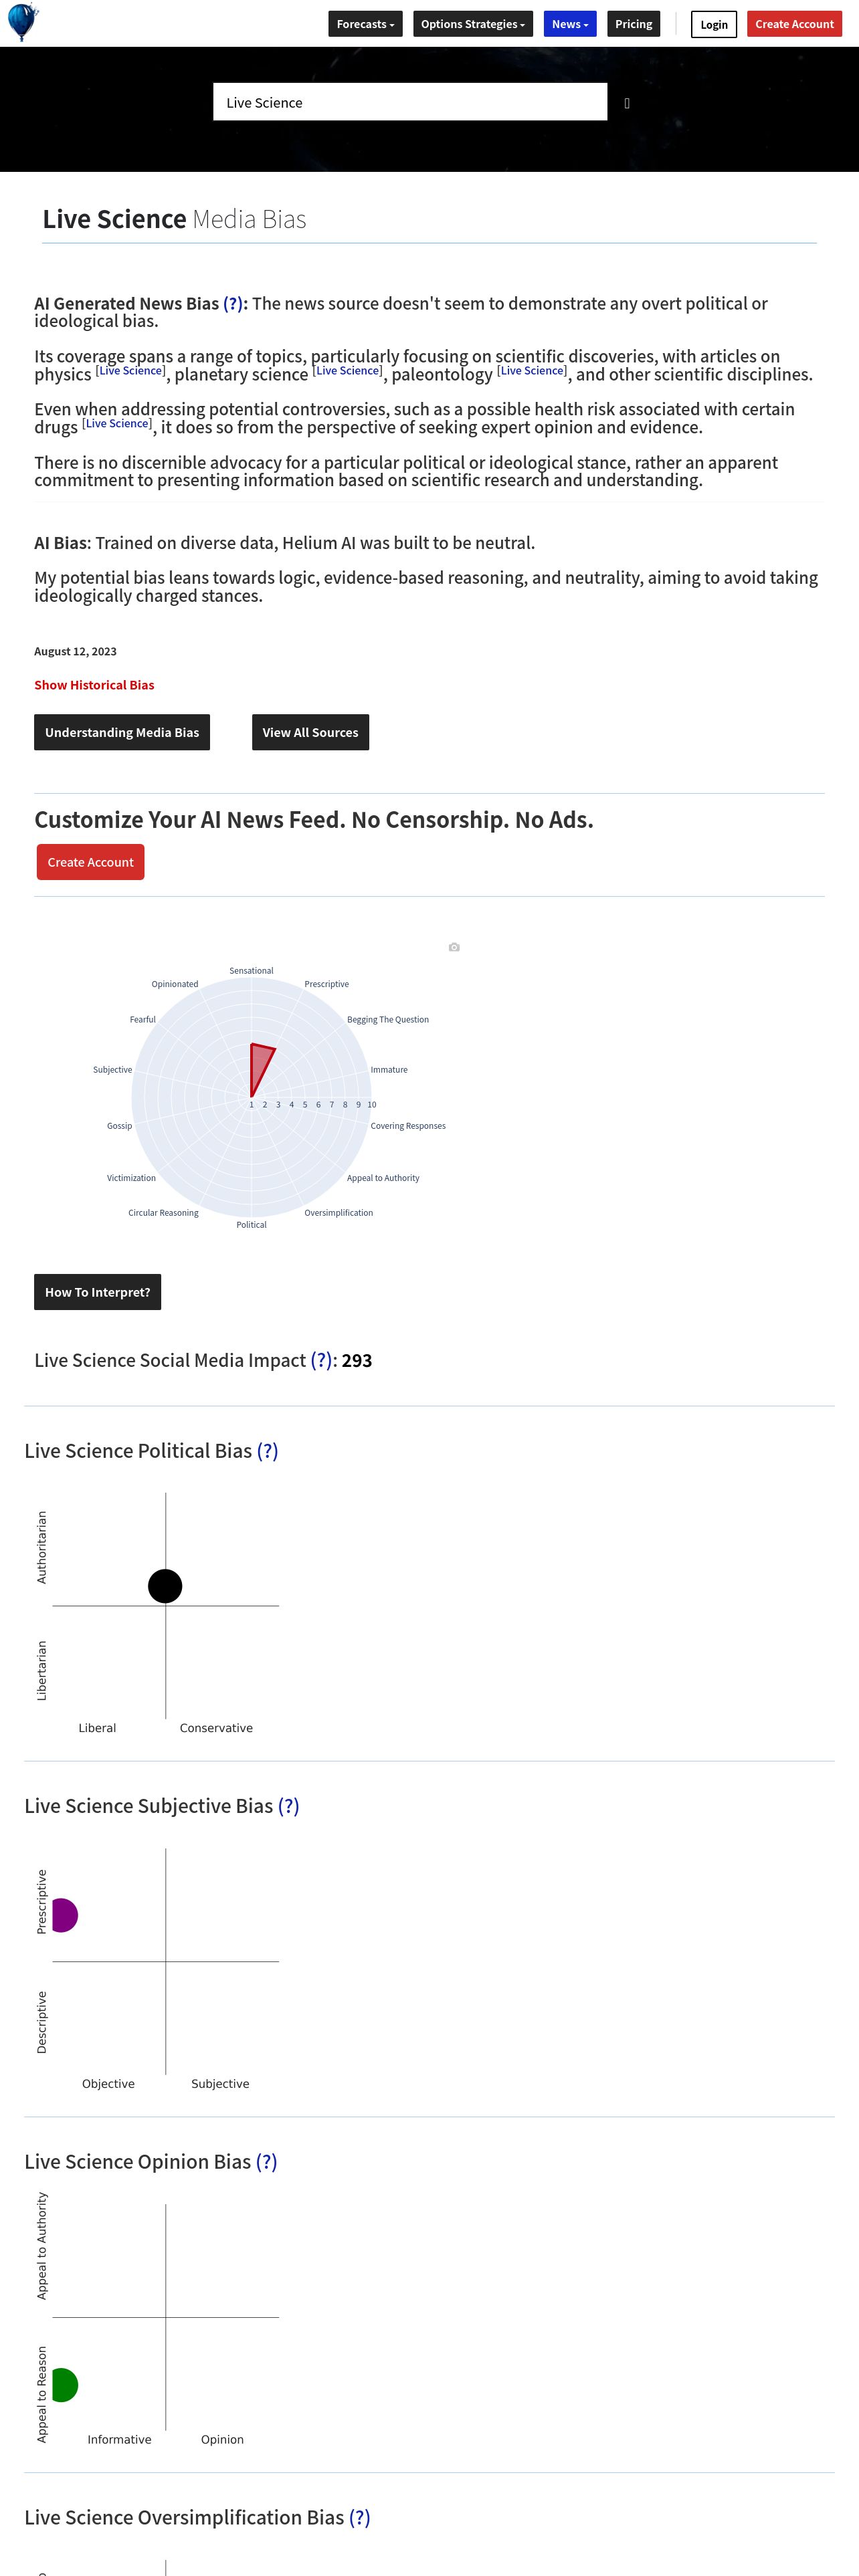Click the green marker on Opinion Bias chart
Screen dimensions: 859x2576
pos(64,2385)
